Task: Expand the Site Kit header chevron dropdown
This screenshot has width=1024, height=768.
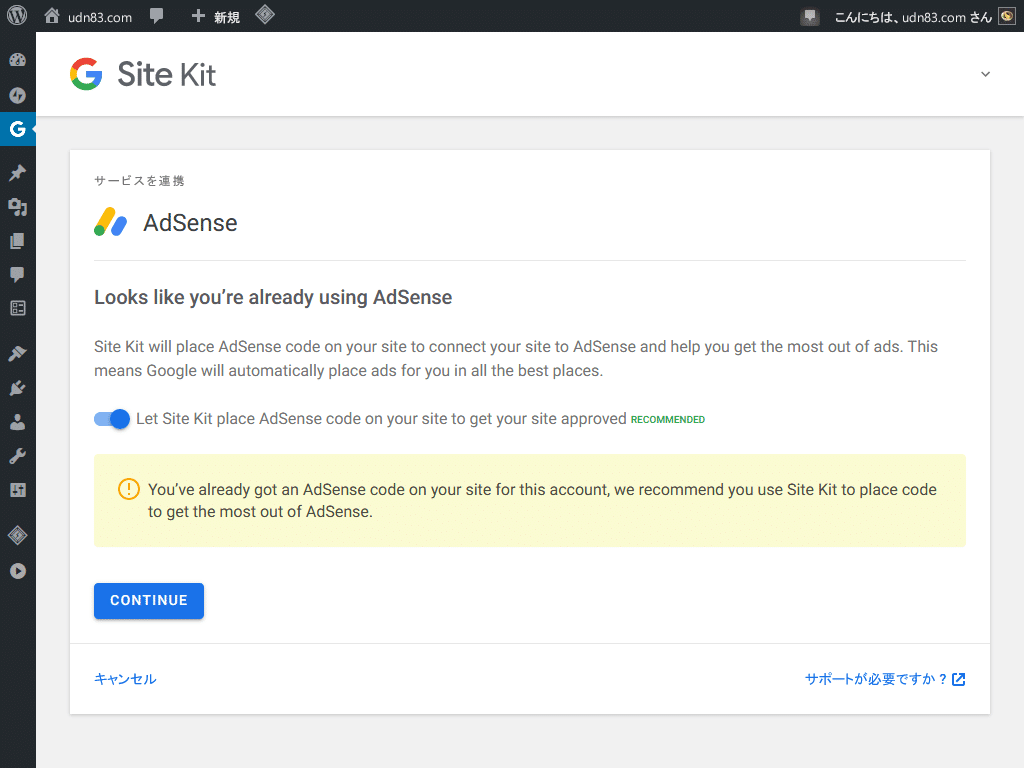Action: point(985,74)
